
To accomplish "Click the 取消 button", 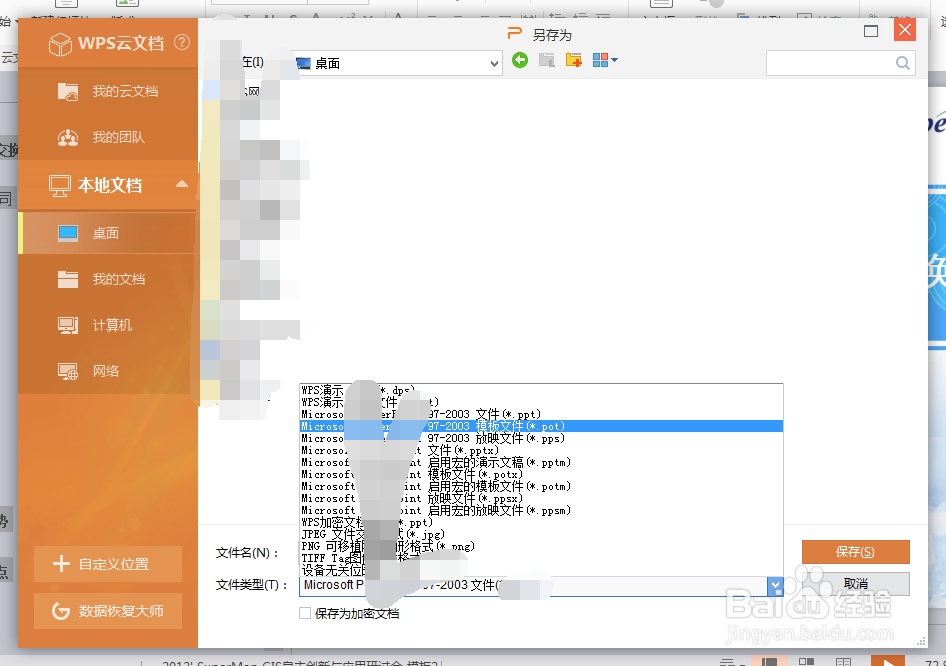I will click(856, 584).
